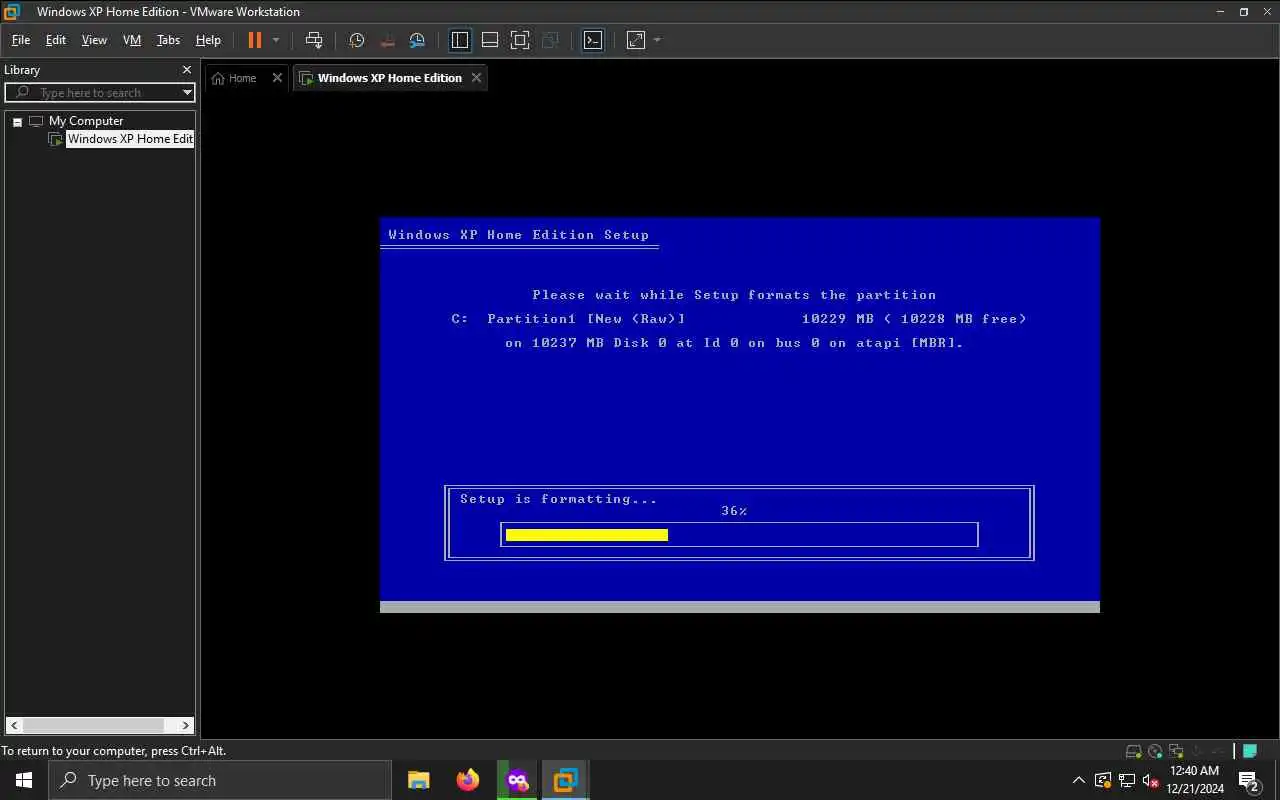Take a snapshot of this virtual machine
Viewport: 1280px width, 800px height.
click(x=356, y=40)
